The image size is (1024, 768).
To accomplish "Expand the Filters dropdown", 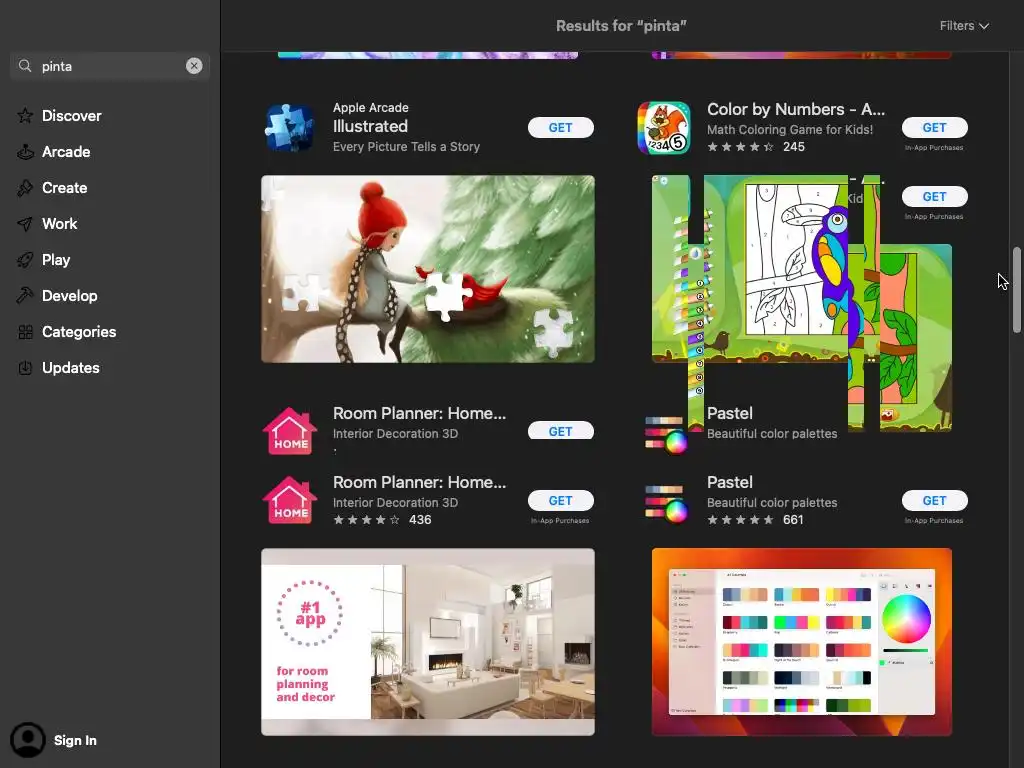I will [964, 25].
